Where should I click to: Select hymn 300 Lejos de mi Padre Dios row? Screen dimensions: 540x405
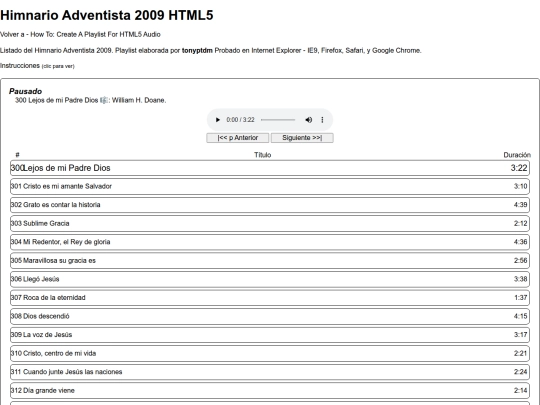click(x=270, y=168)
